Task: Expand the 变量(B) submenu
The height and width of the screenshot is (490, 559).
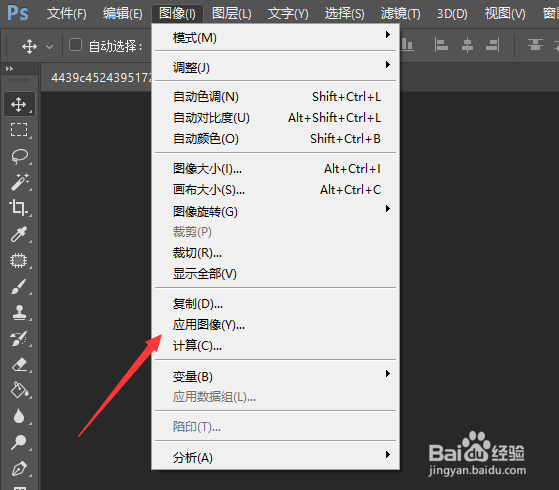Action: click(x=275, y=376)
